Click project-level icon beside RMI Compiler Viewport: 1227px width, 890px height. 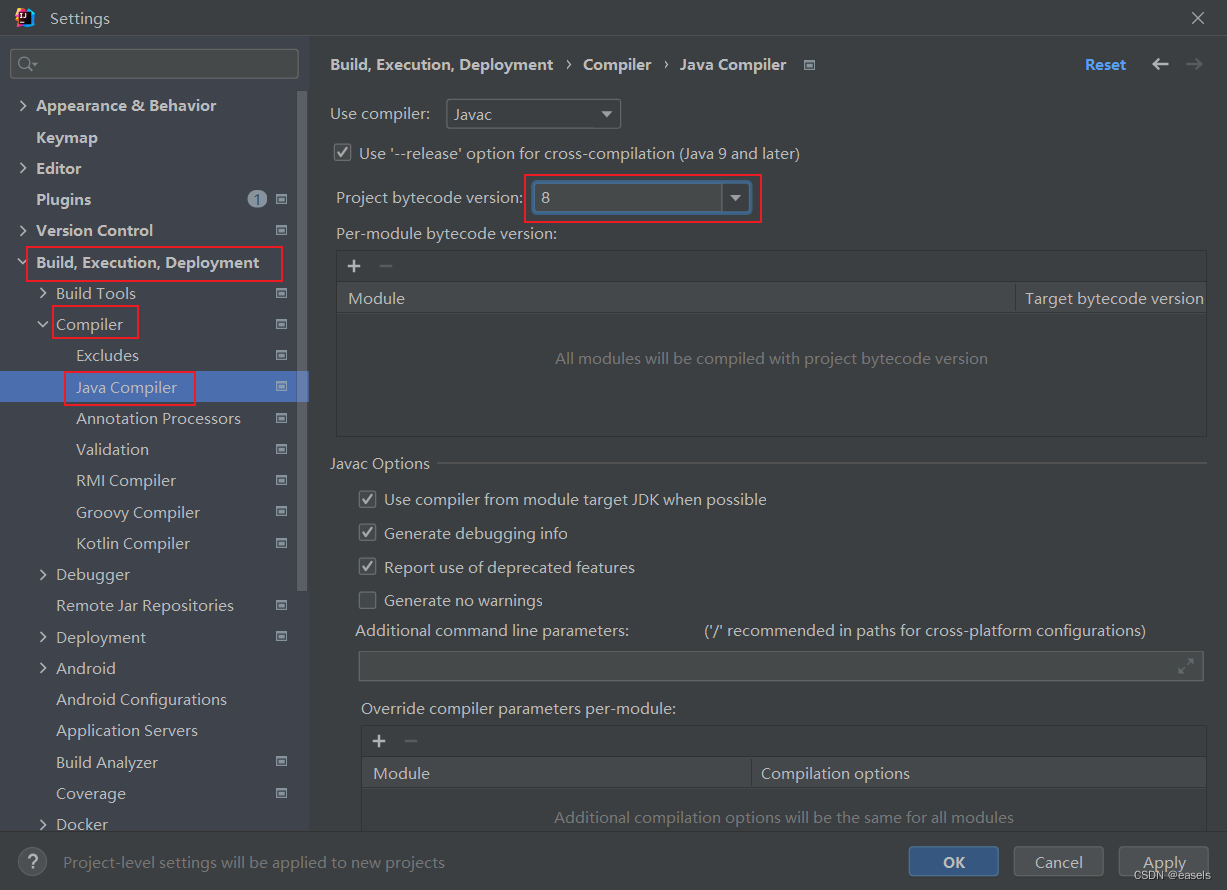point(282,480)
